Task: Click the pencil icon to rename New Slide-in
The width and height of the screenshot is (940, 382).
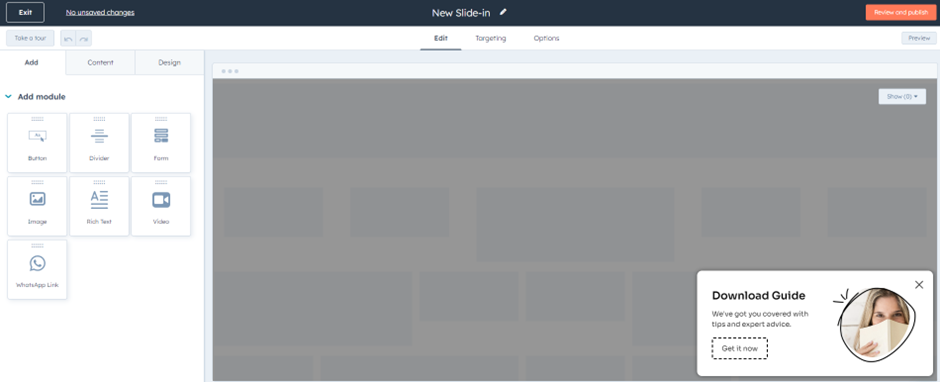Action: click(503, 12)
